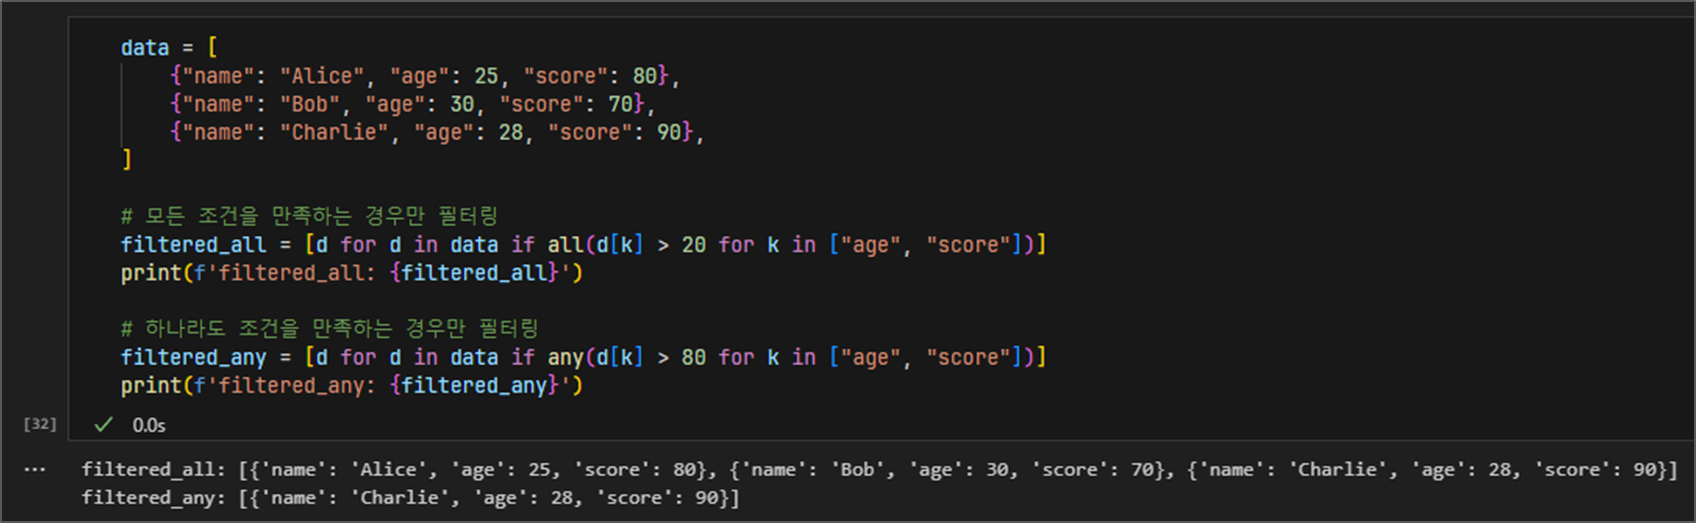The height and width of the screenshot is (523, 1696).
Task: Click the 'data = [' code line
Action: point(169,47)
